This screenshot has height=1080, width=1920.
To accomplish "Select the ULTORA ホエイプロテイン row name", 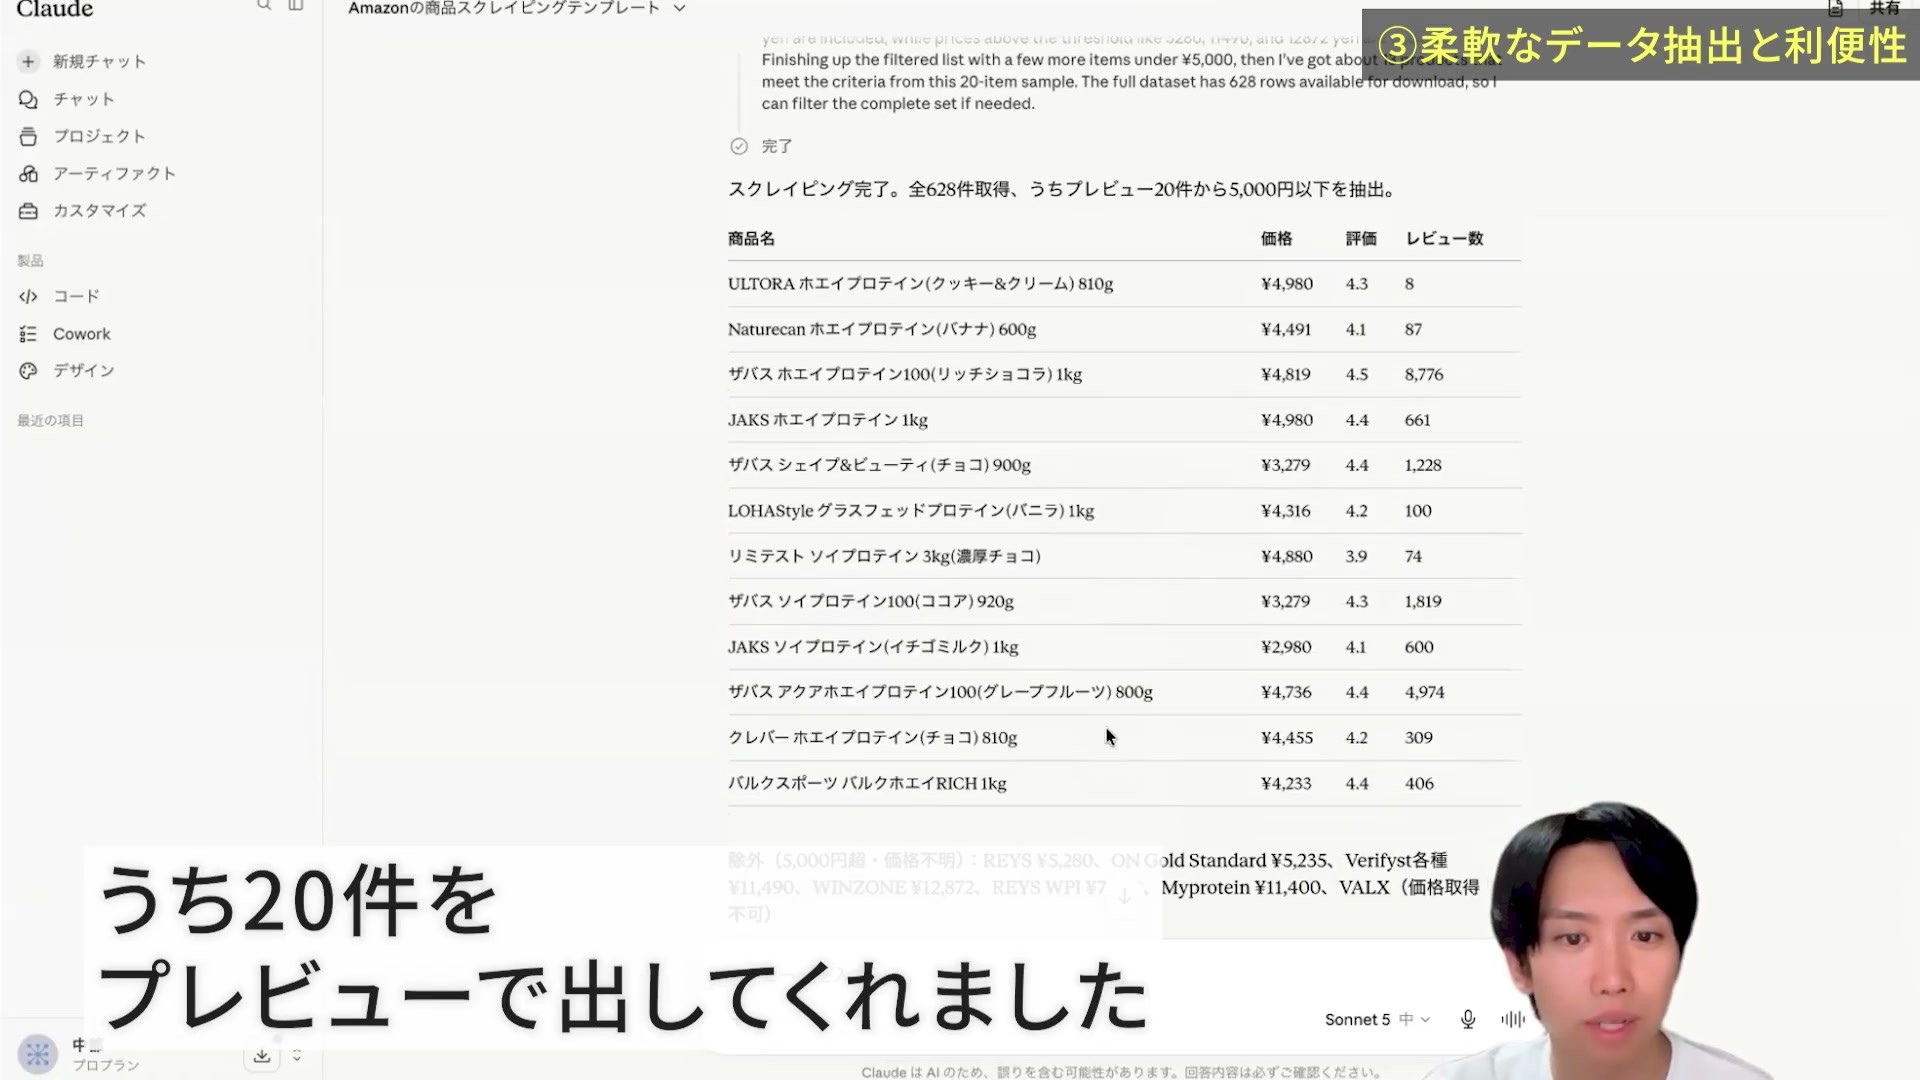I will [920, 284].
